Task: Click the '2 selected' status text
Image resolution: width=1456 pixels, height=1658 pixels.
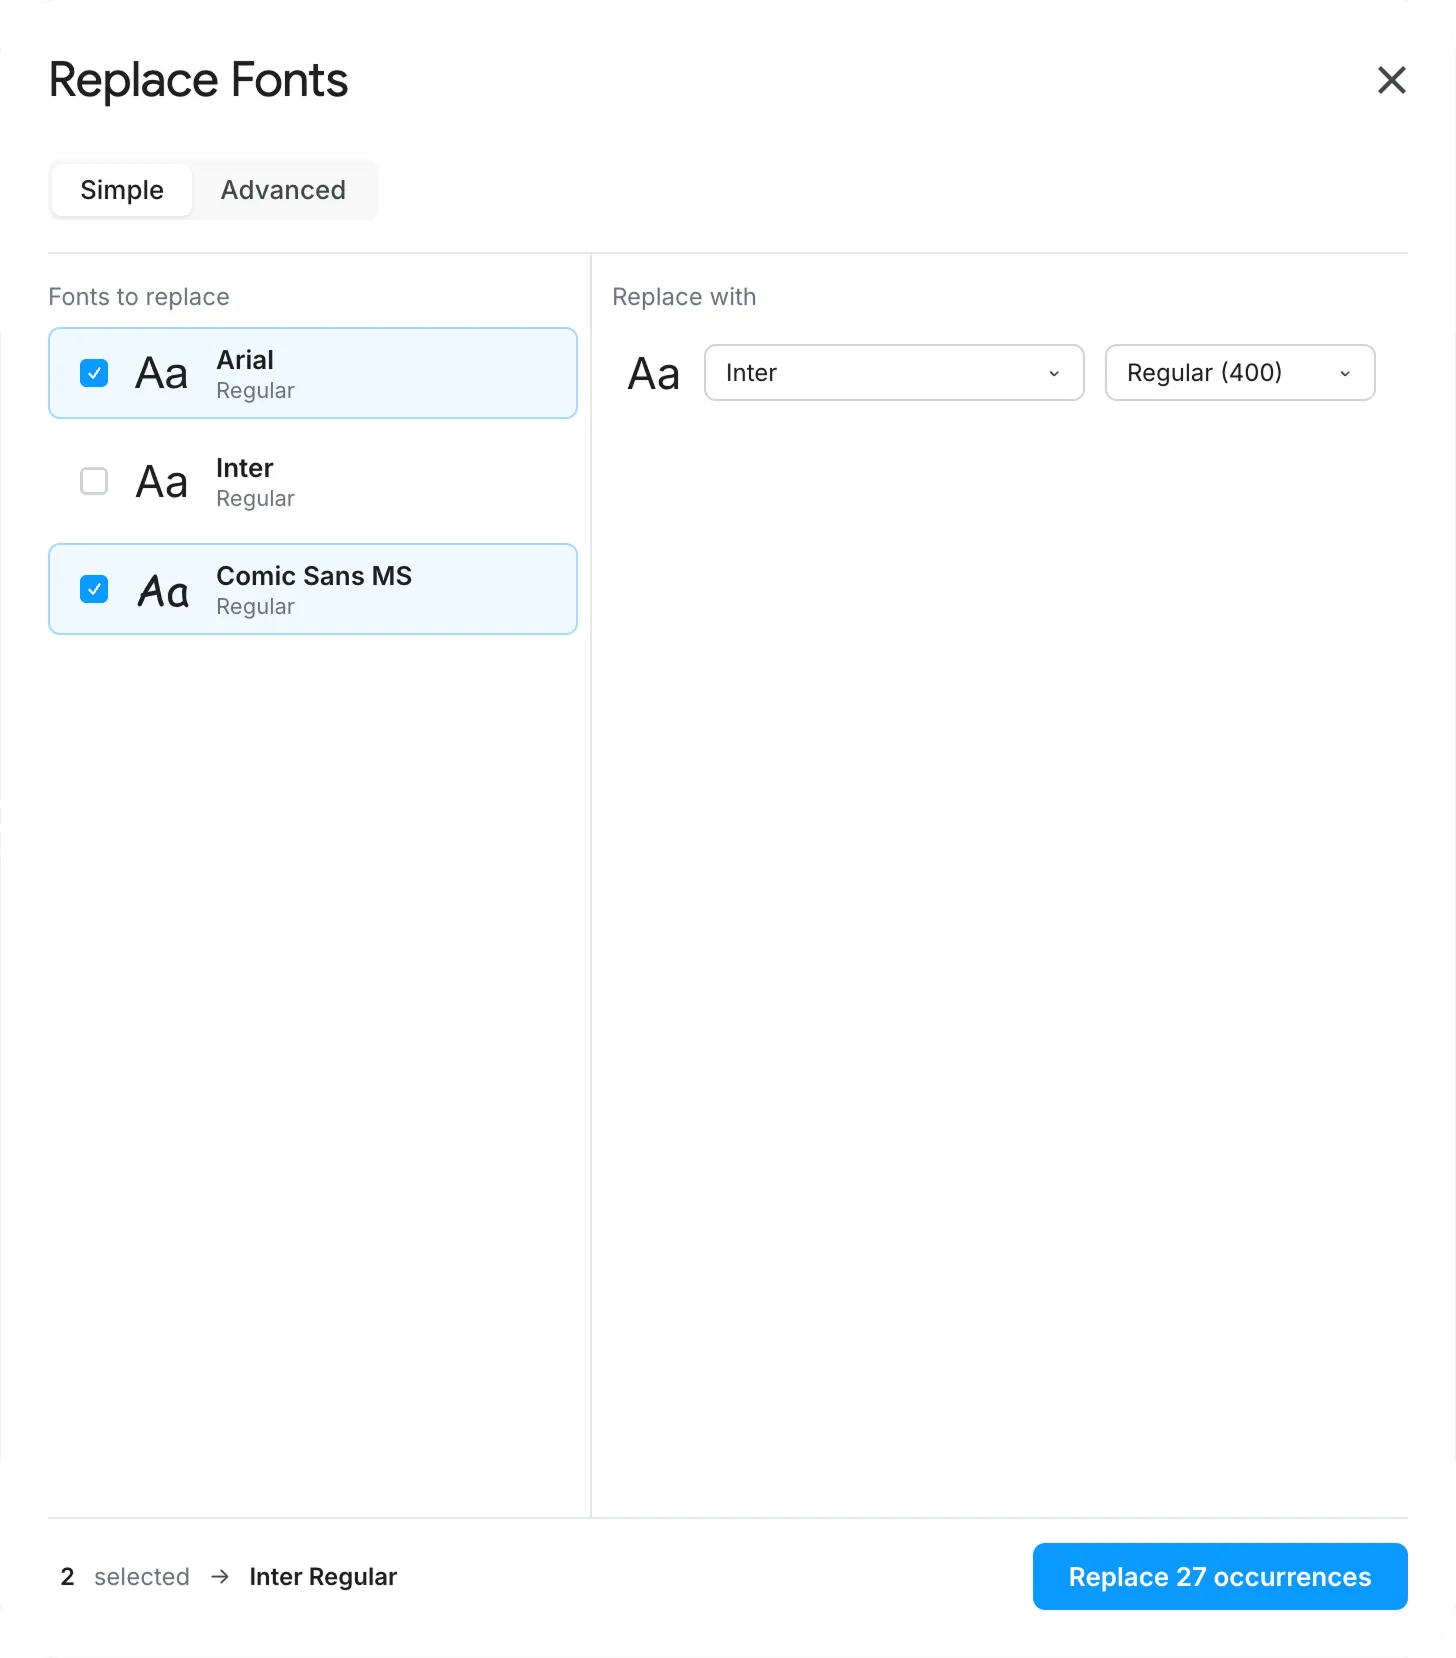Action: (125, 1577)
